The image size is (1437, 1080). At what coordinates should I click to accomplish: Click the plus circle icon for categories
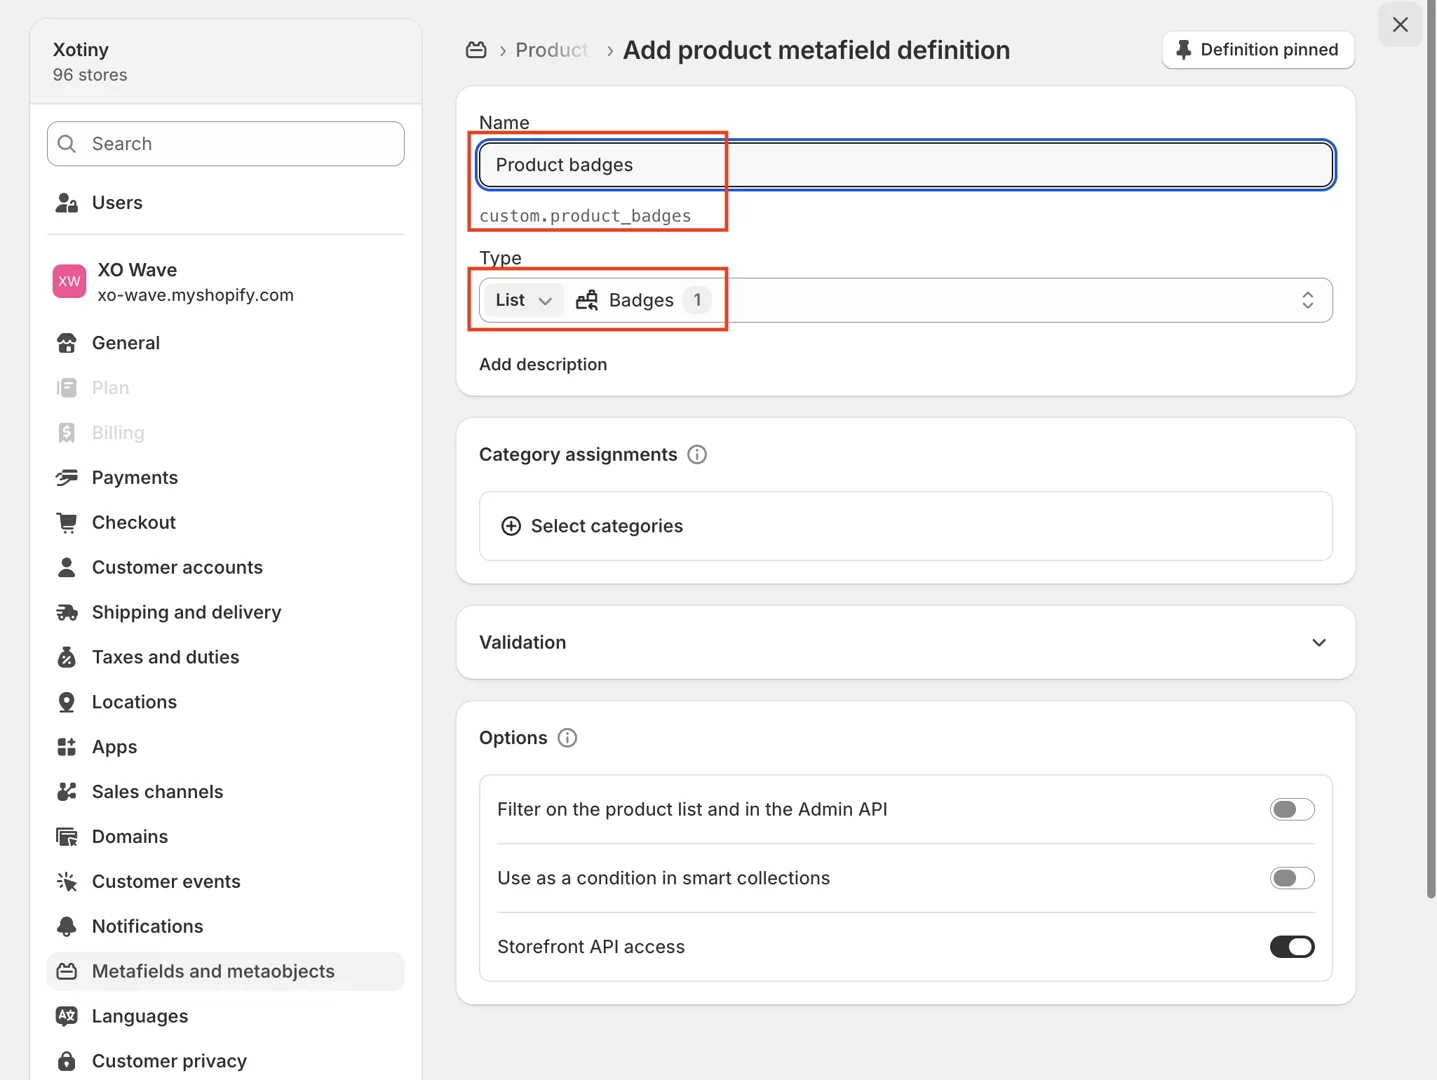point(511,526)
